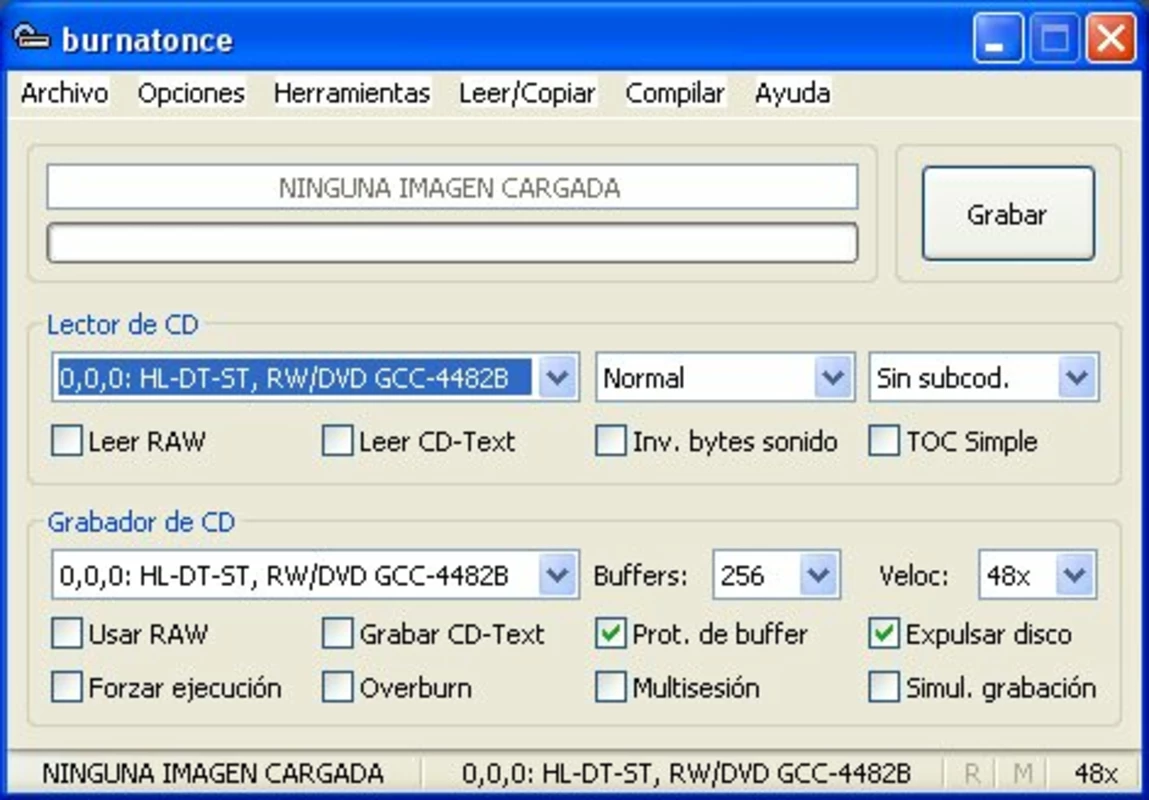
Task: Open the Compilar menu
Action: click(x=675, y=93)
